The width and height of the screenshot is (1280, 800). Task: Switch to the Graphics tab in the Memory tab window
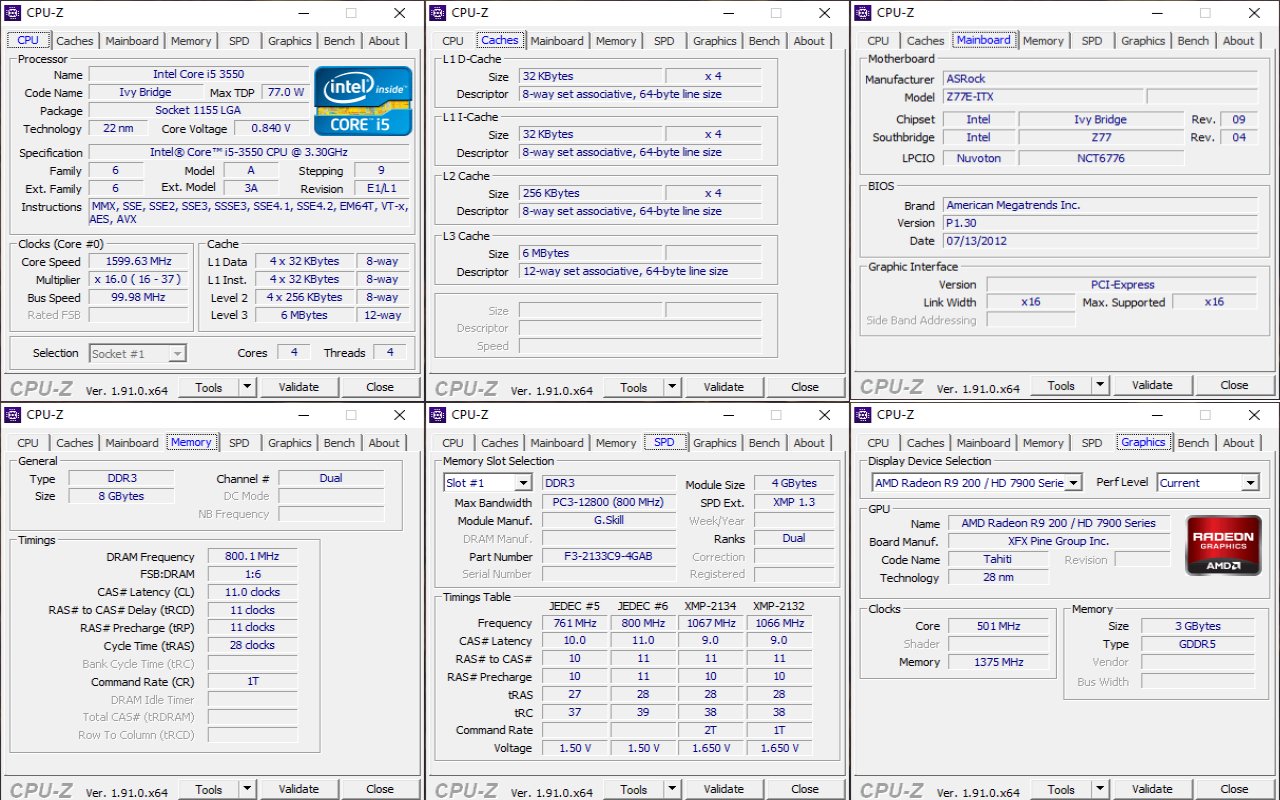(x=290, y=443)
